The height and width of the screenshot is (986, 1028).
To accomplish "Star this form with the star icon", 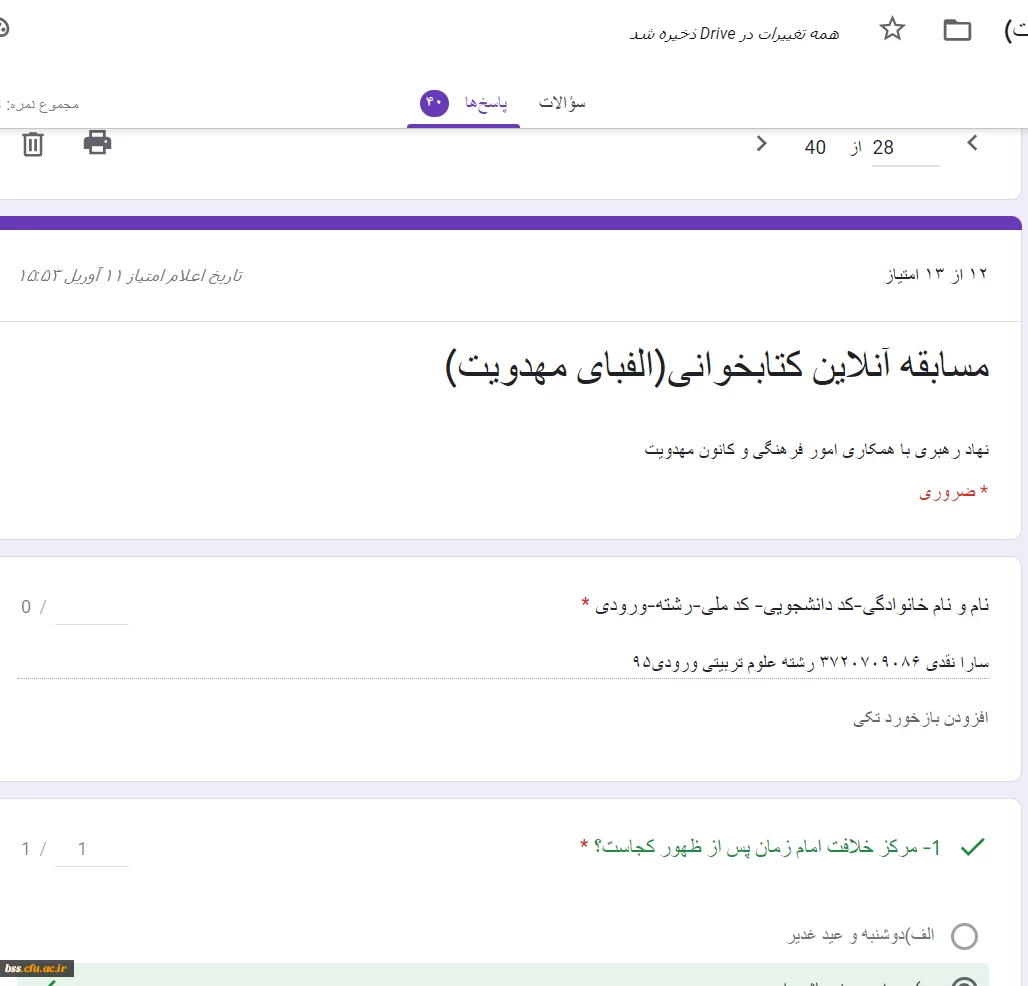I will tap(892, 30).
